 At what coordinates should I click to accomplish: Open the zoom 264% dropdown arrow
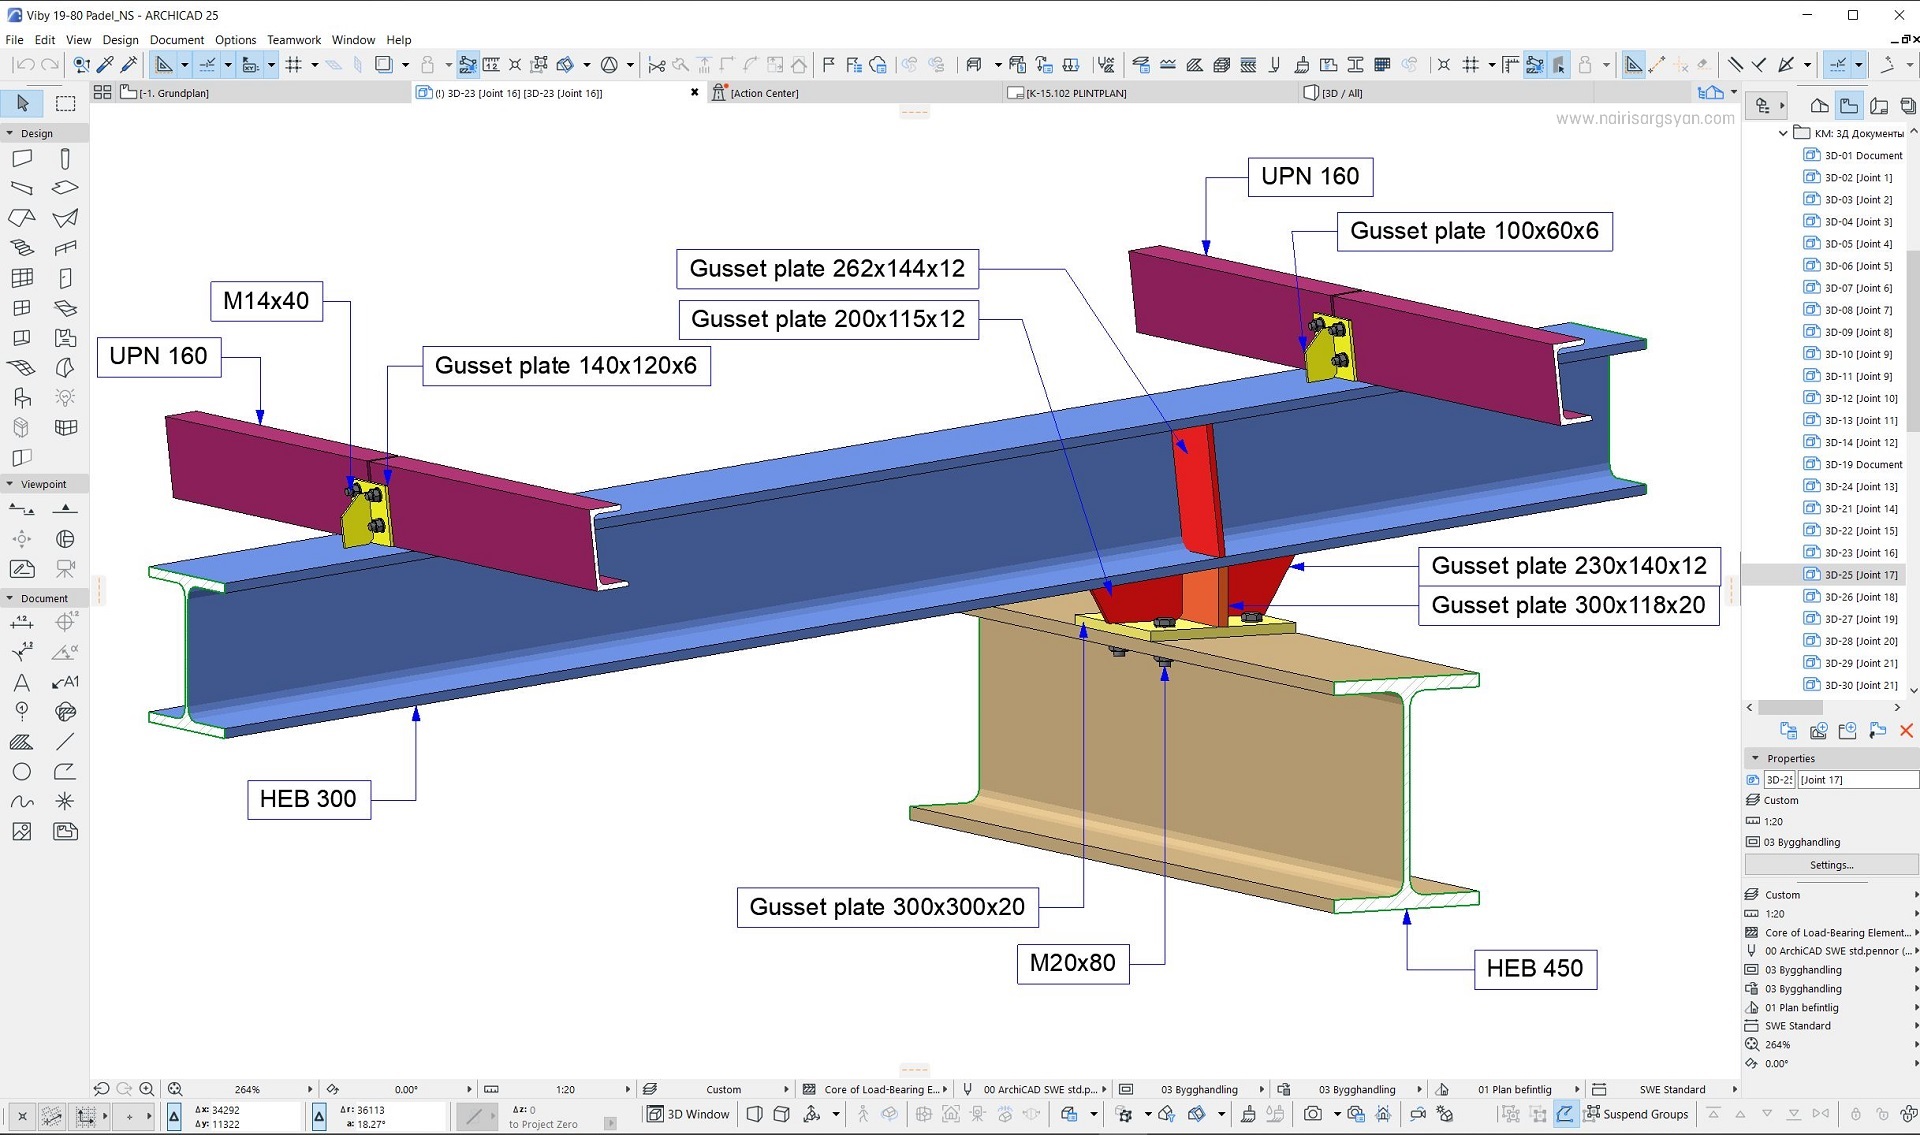coord(309,1089)
